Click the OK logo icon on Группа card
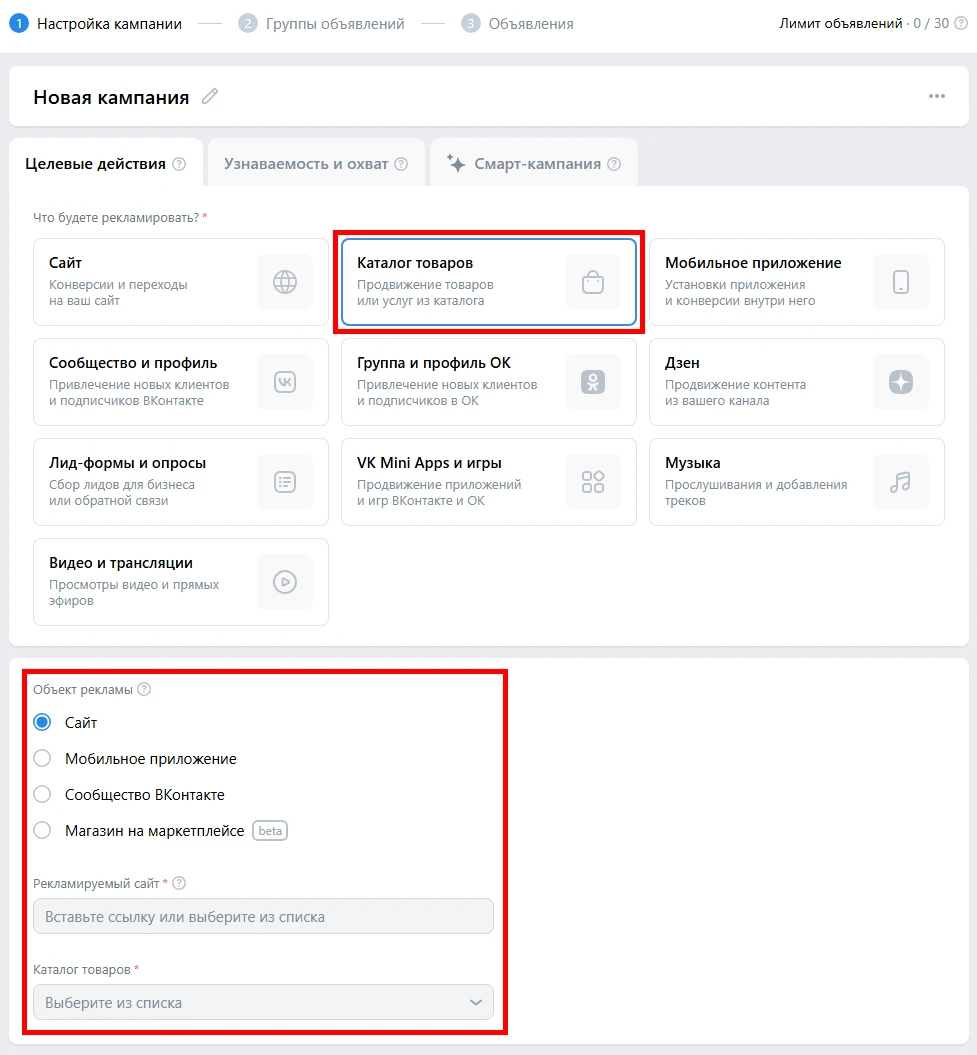 click(593, 382)
